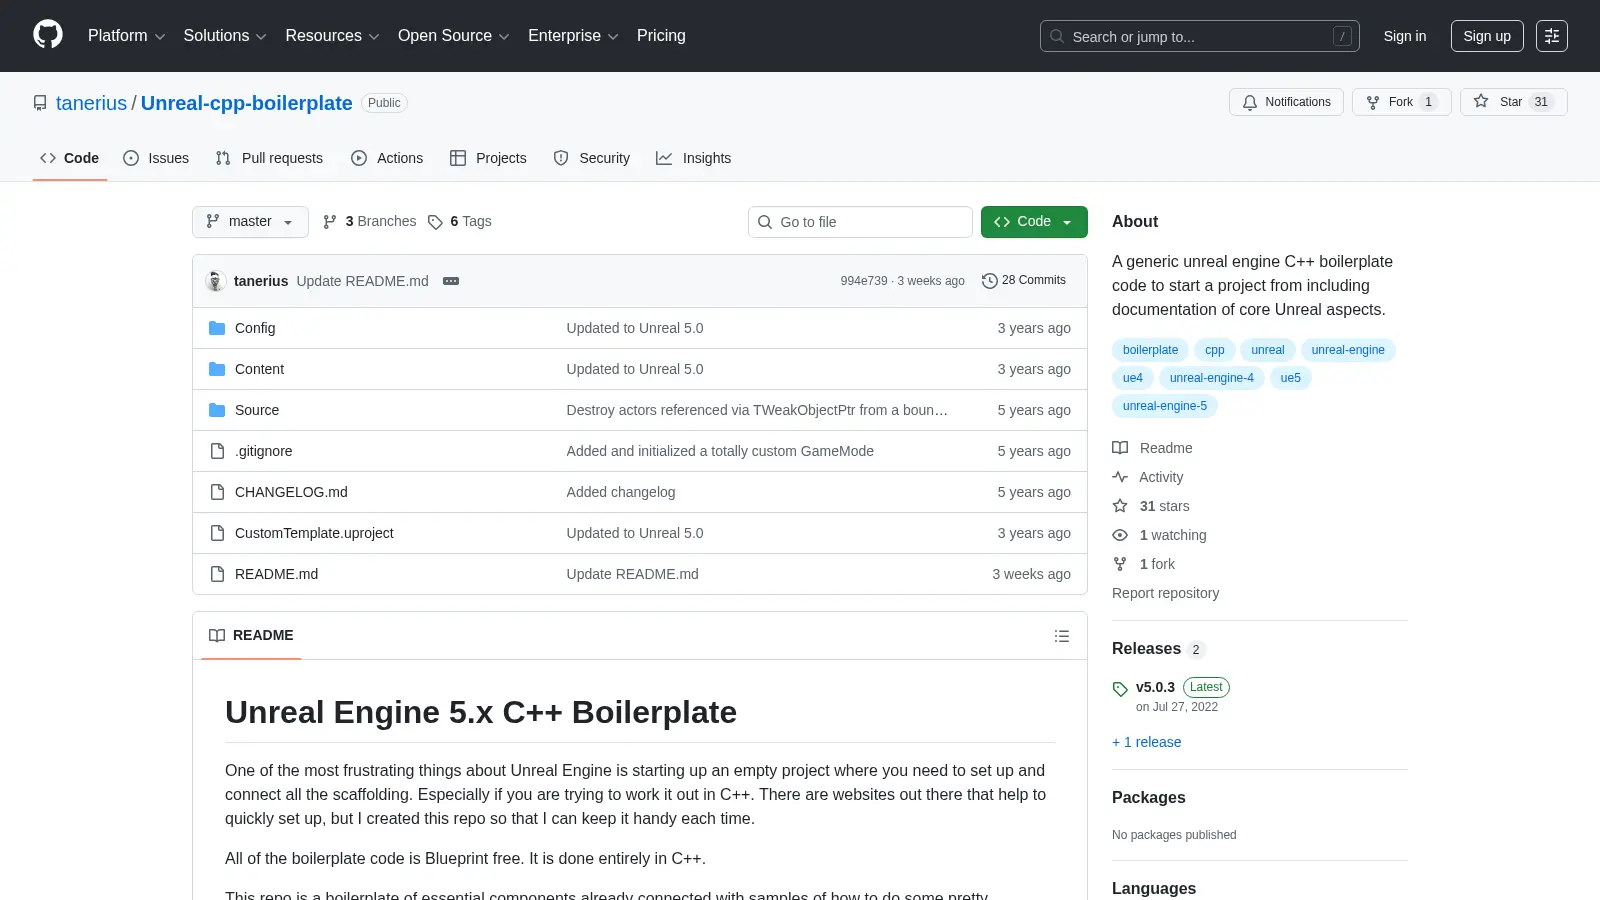Viewport: 1600px width, 900px height.
Task: View 3 Branches
Action: 369,222
